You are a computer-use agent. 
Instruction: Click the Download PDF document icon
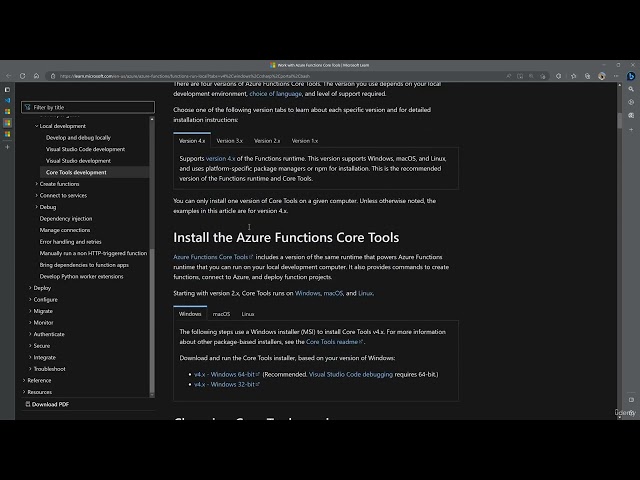[x=28, y=404]
